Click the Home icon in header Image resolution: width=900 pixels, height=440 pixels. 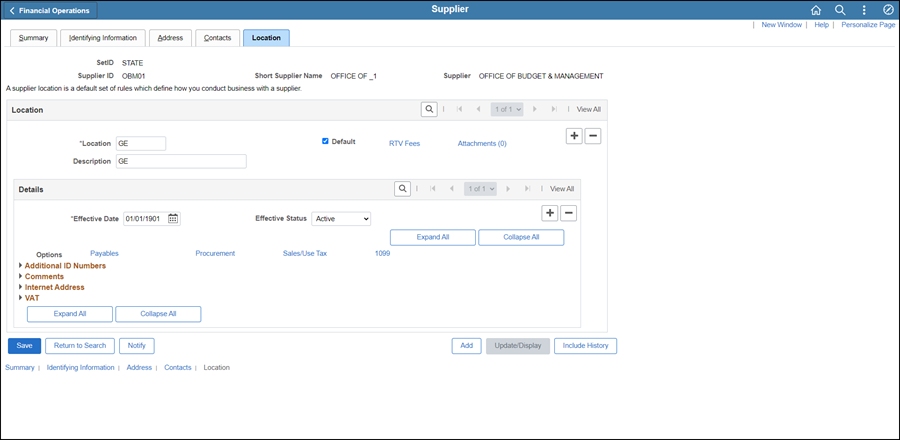(816, 10)
